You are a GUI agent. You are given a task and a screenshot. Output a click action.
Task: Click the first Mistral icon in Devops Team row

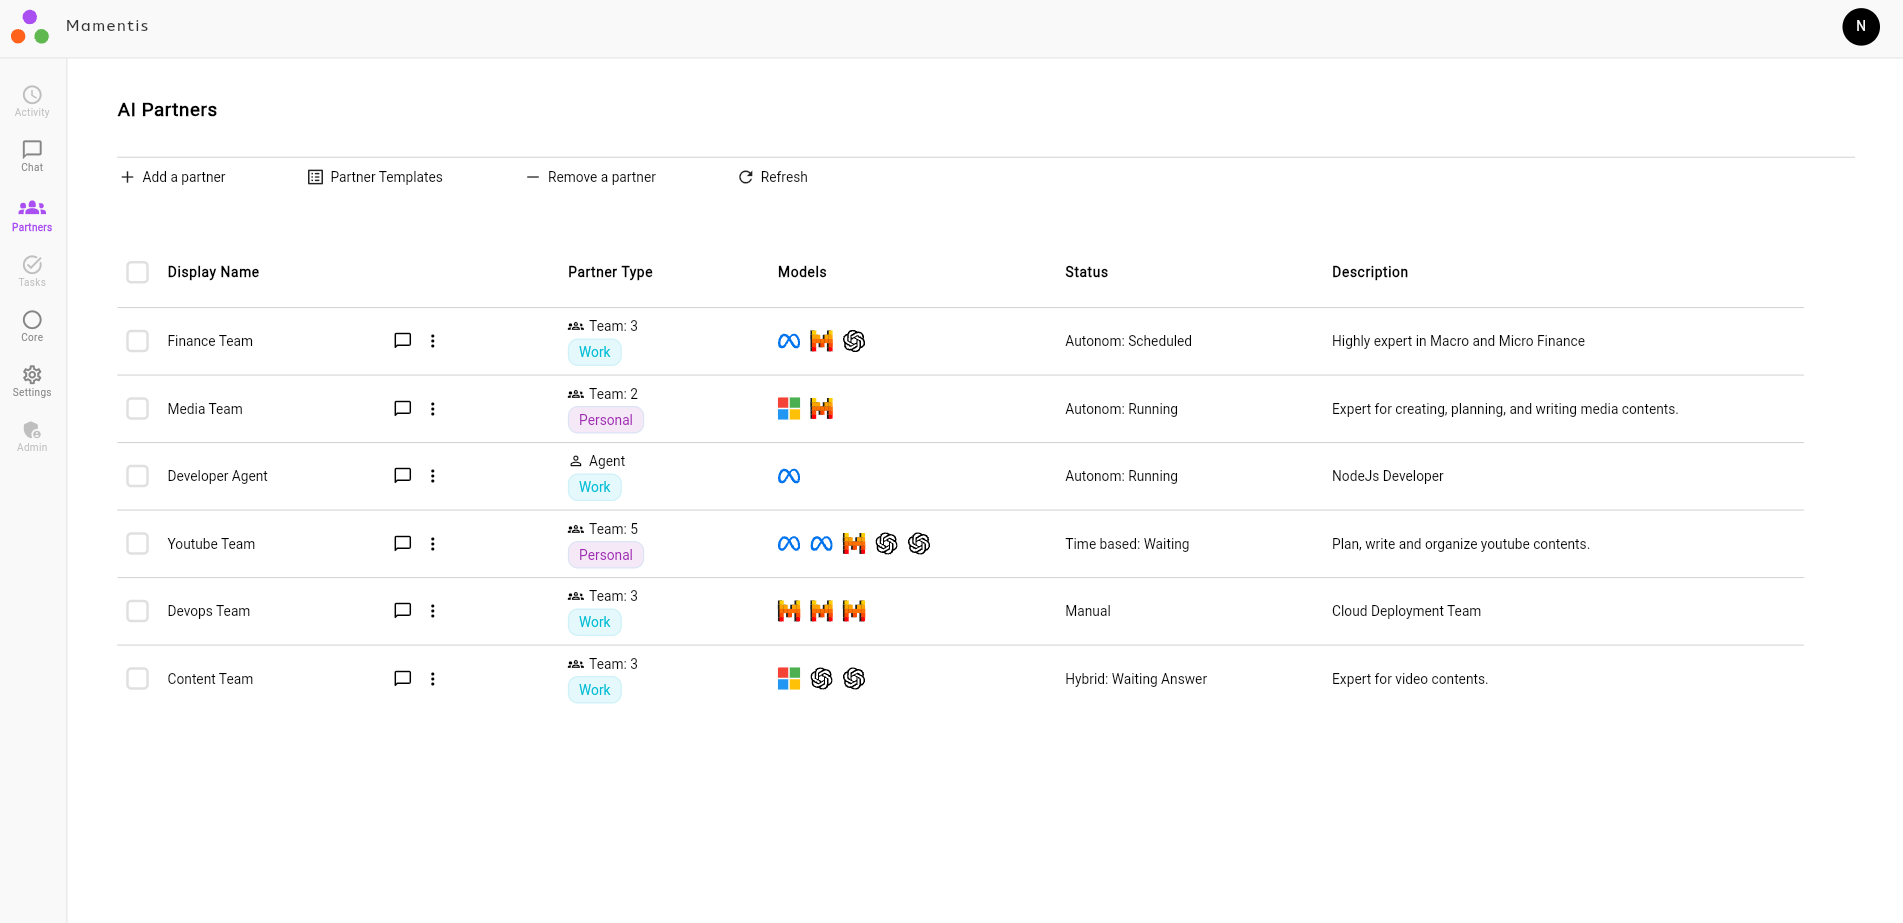(789, 611)
